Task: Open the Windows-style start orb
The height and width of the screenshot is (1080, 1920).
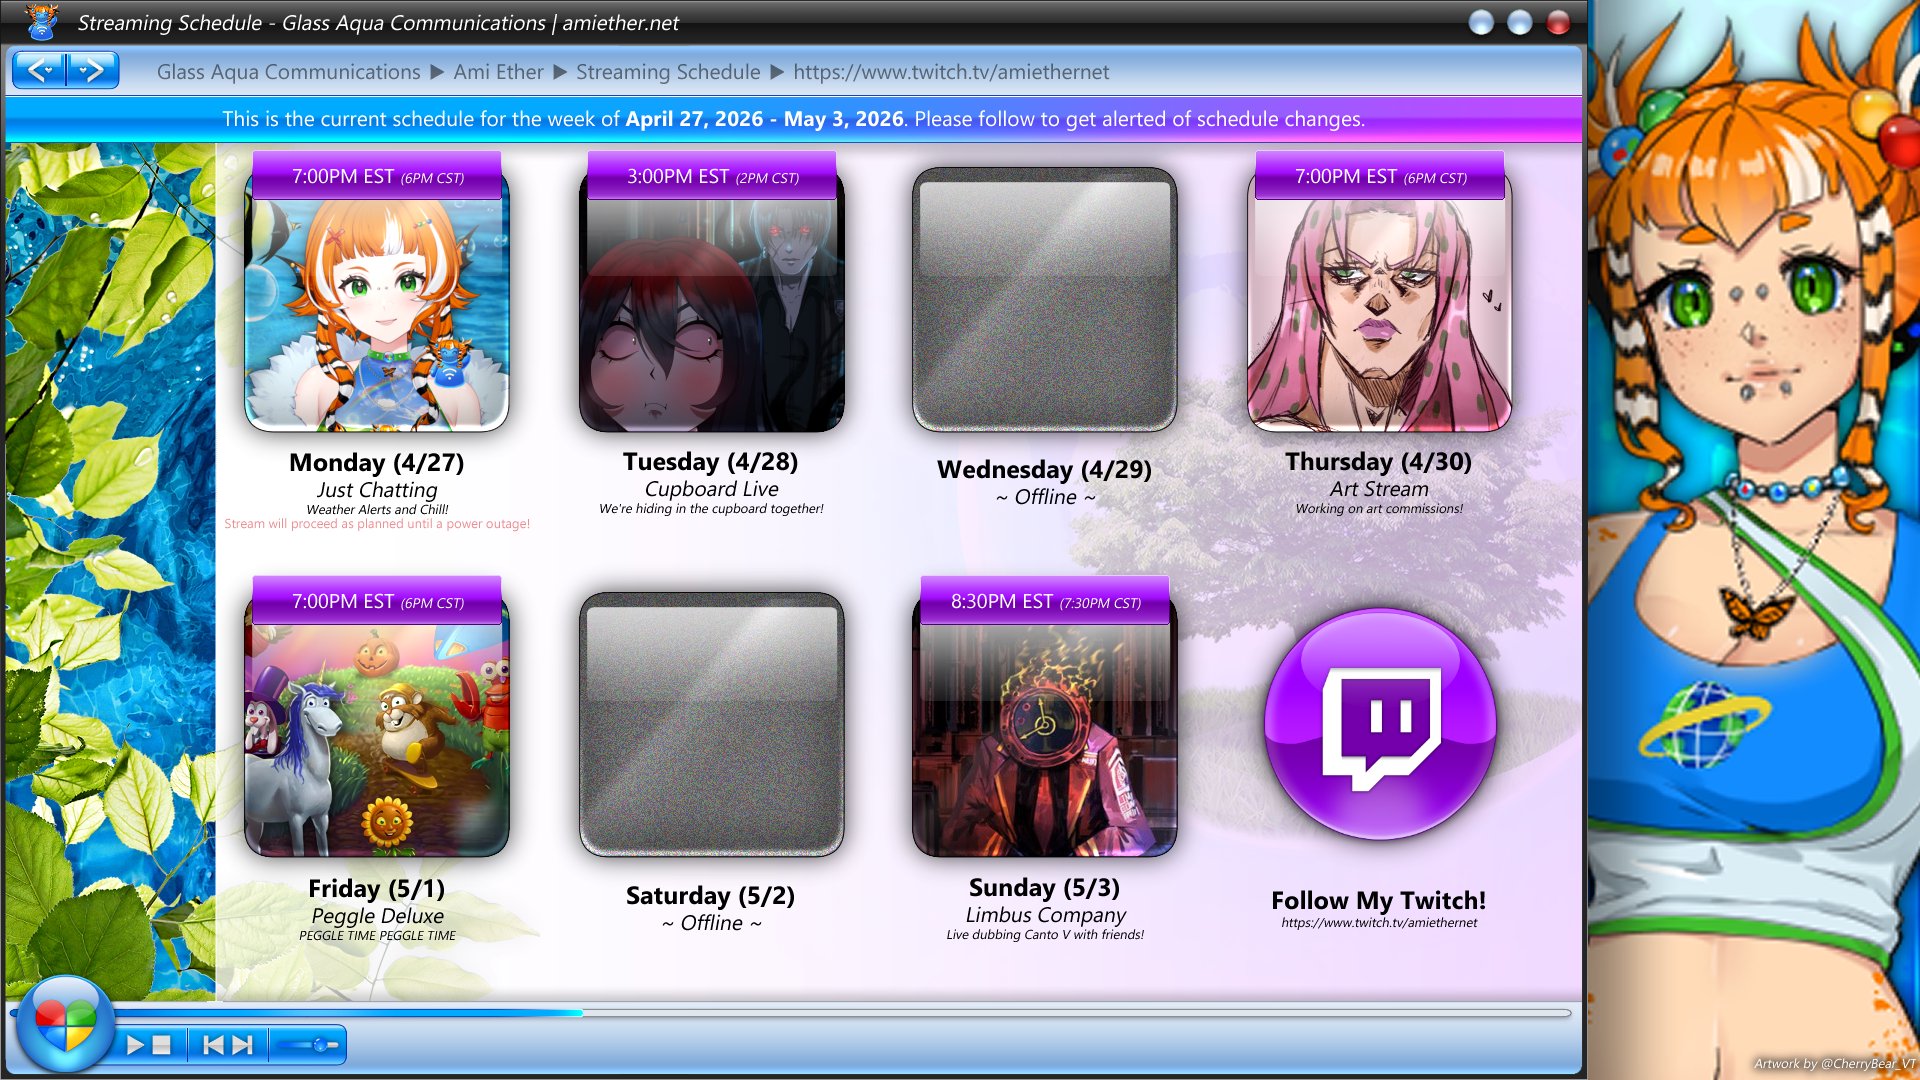Action: pyautogui.click(x=65, y=1024)
